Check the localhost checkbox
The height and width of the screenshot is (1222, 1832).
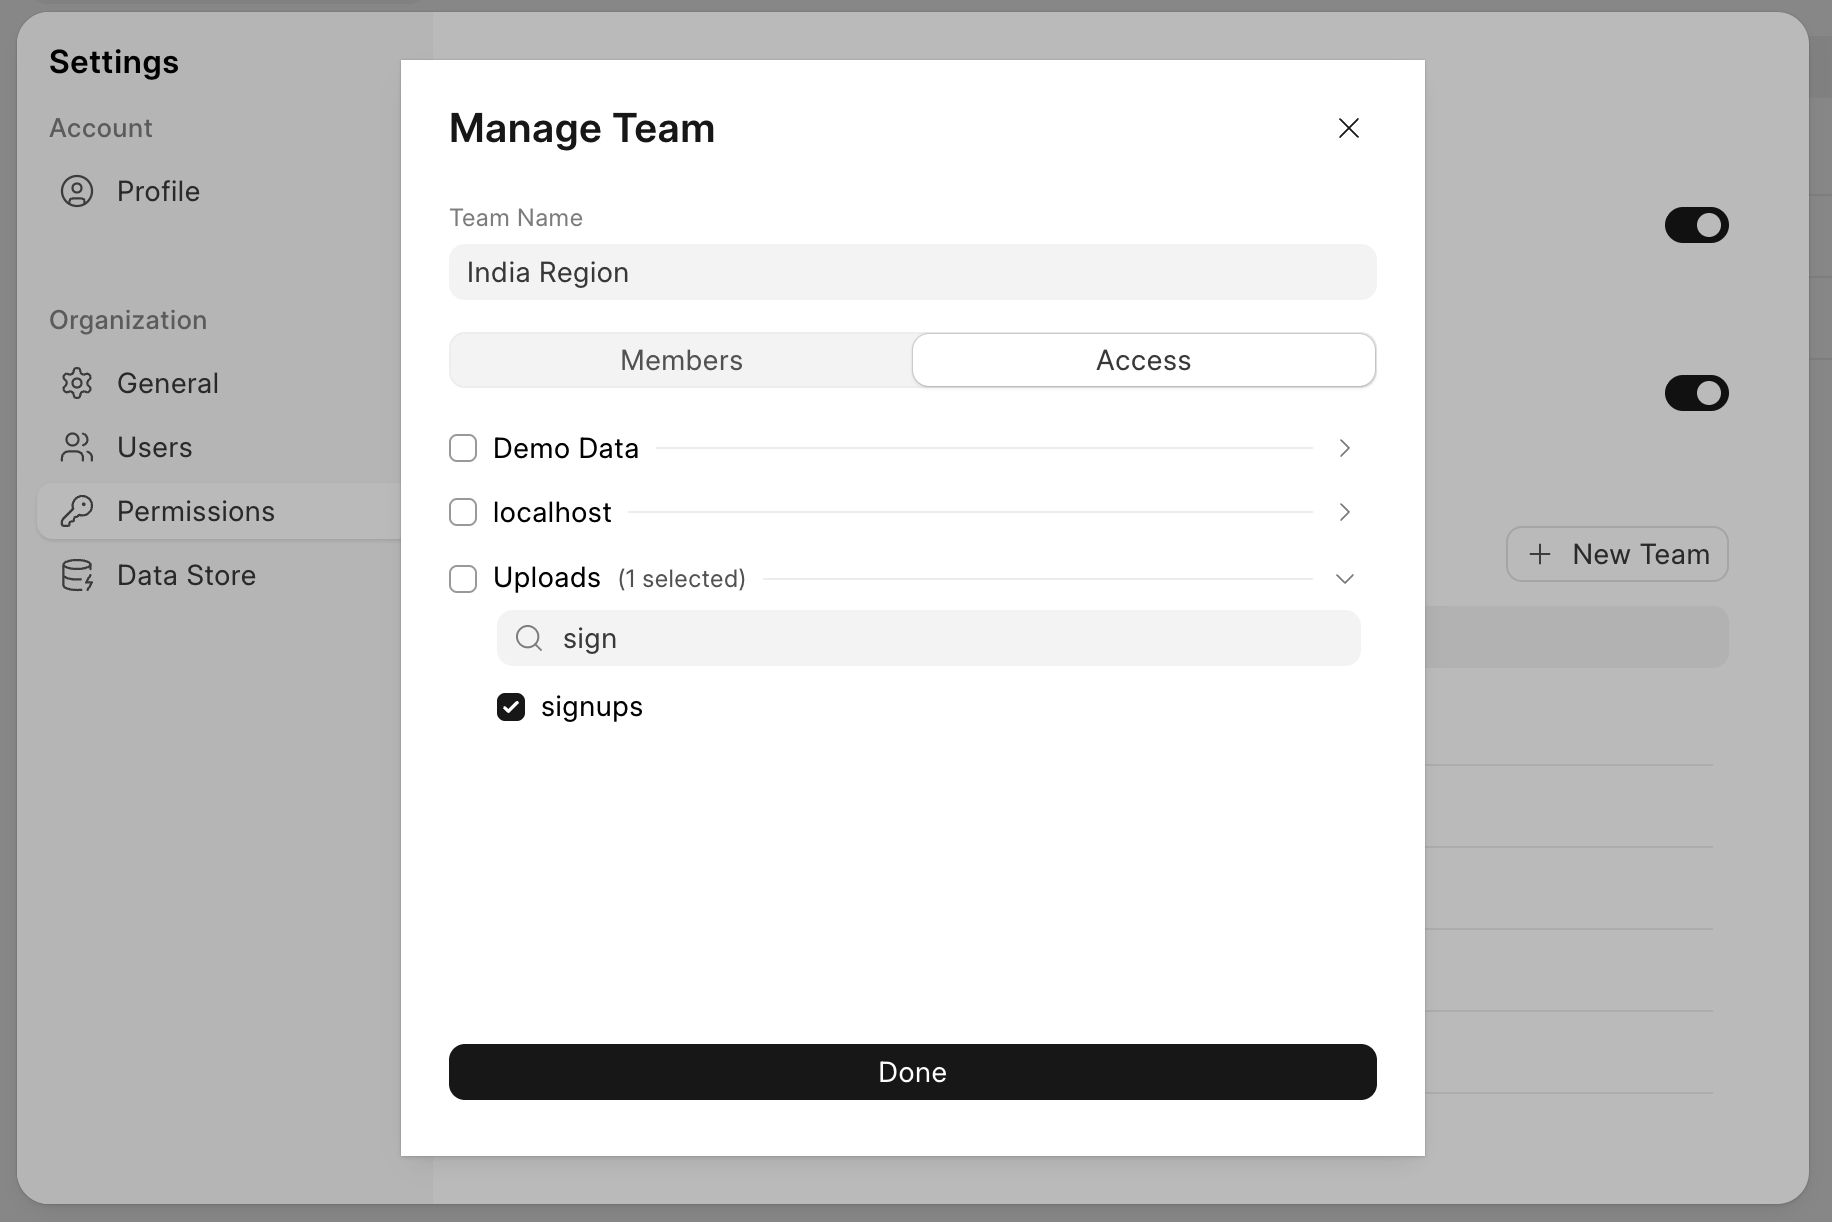[463, 512]
